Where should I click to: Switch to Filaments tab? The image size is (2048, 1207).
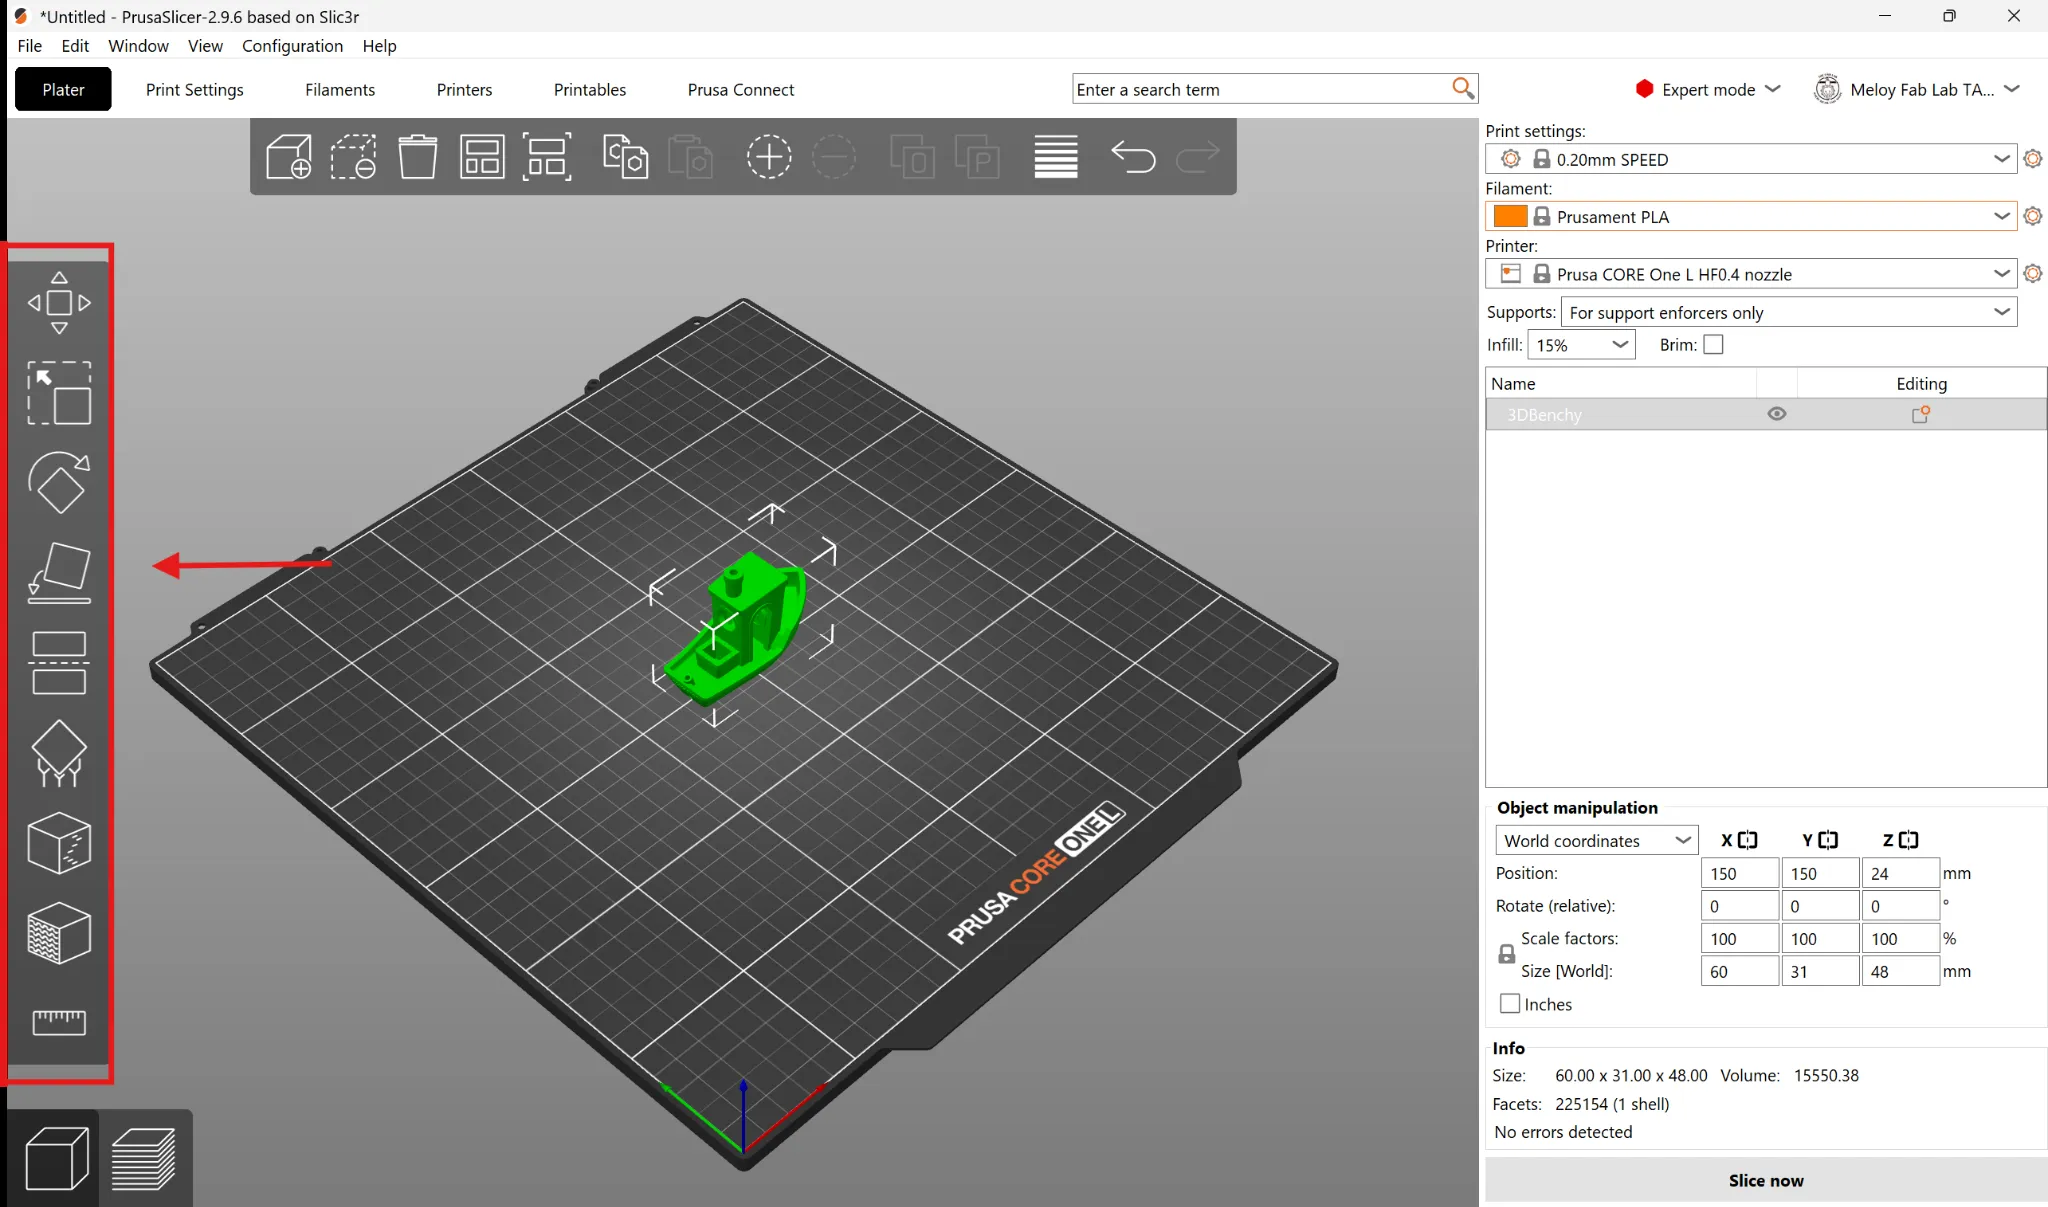click(x=340, y=89)
